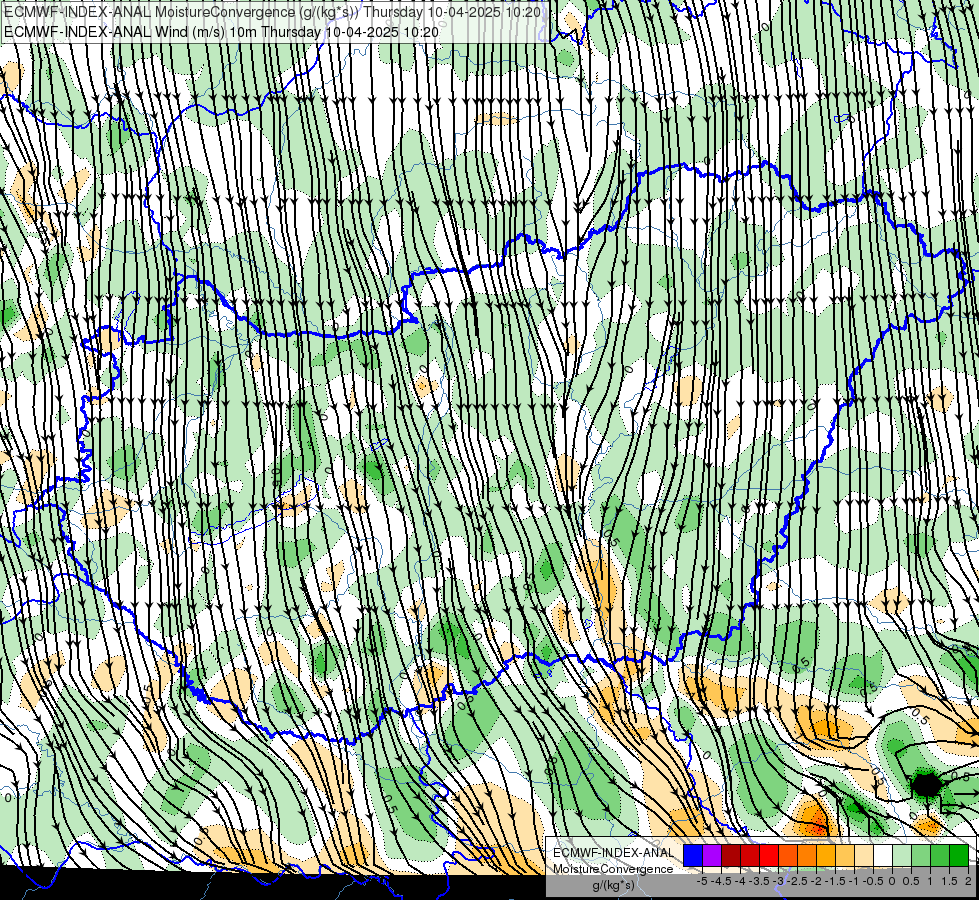The image size is (979, 900).
Task: Click the legend value -4.5
Action: (721, 881)
